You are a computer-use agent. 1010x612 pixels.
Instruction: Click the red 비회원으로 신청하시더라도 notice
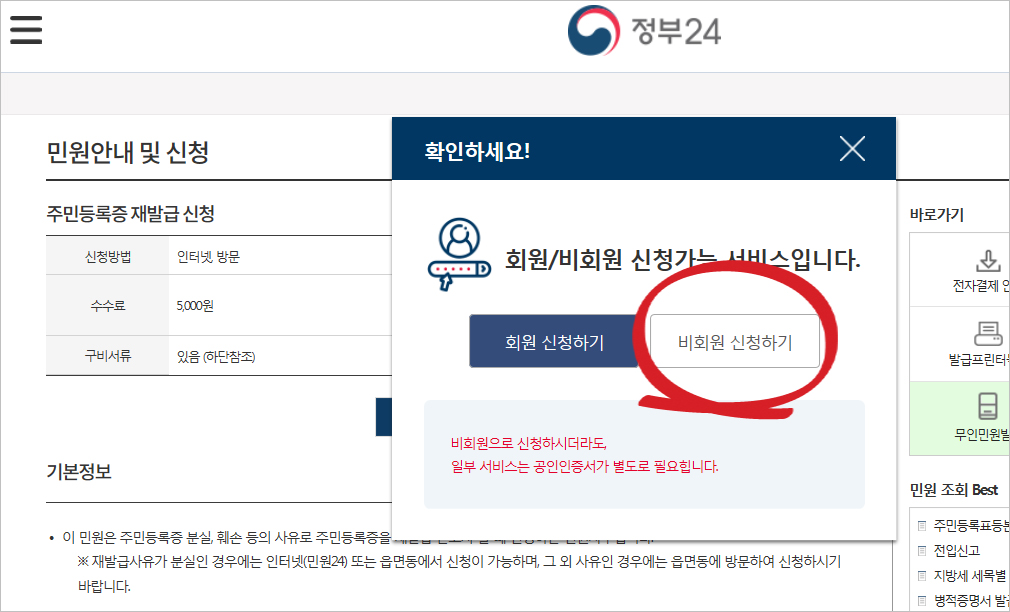coord(529,443)
